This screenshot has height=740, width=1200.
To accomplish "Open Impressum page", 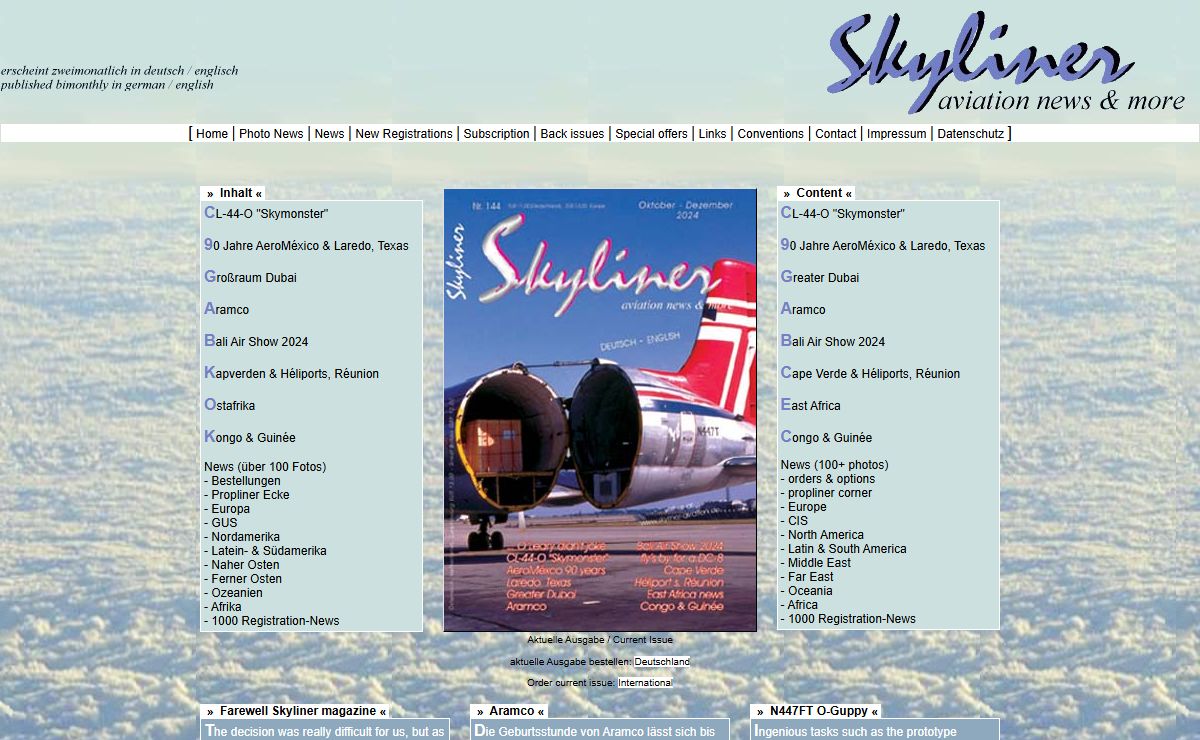I will (896, 134).
